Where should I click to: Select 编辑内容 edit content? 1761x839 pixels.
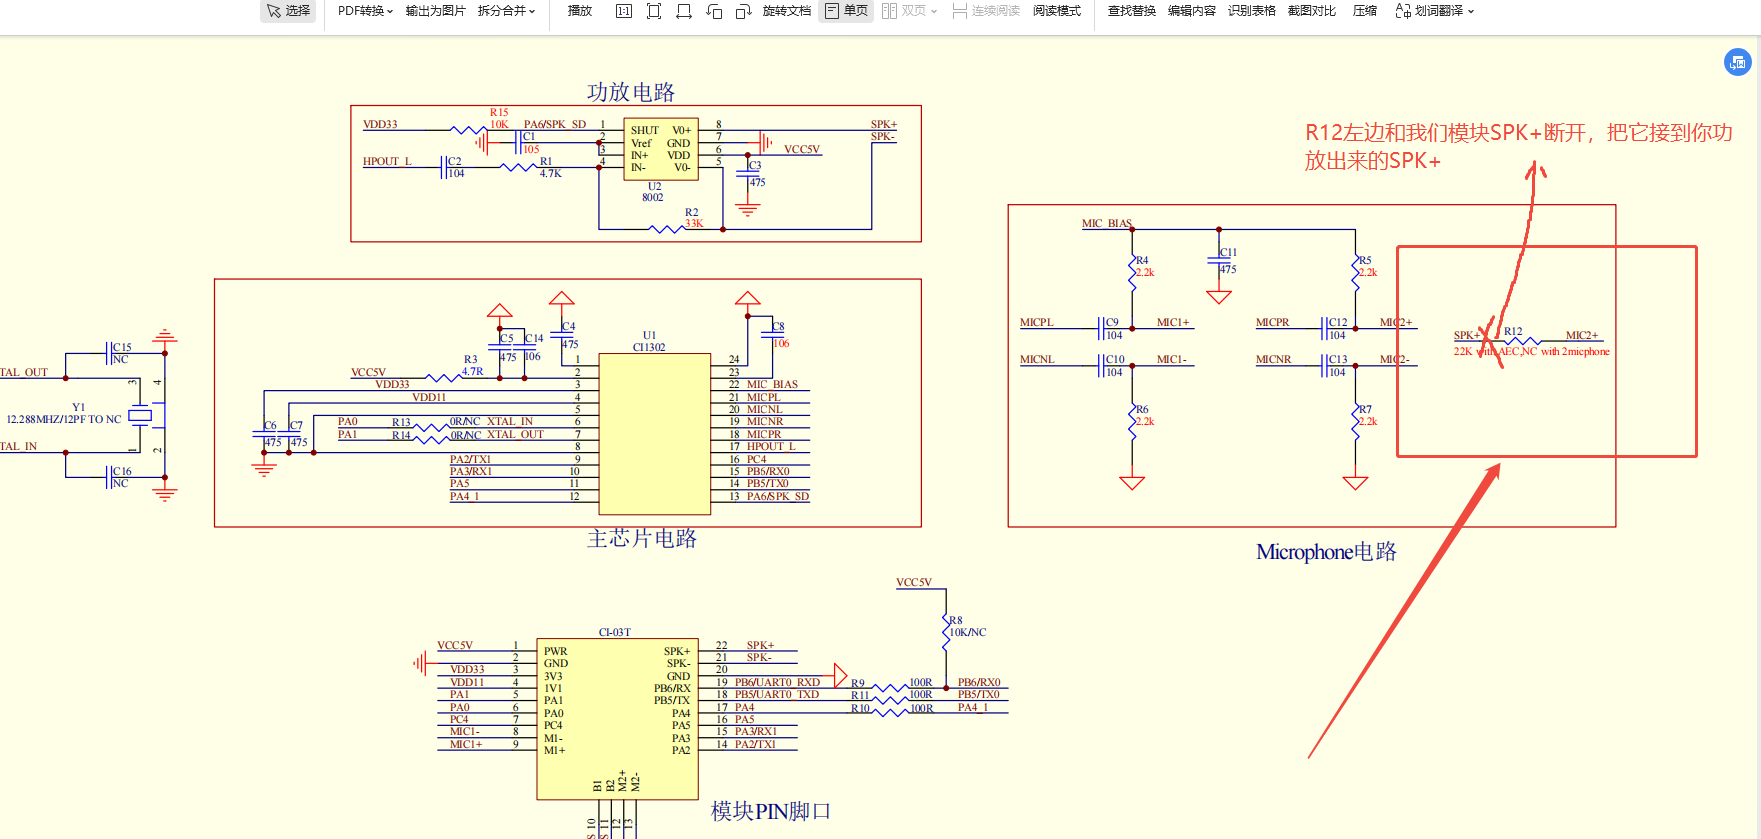(x=1191, y=11)
